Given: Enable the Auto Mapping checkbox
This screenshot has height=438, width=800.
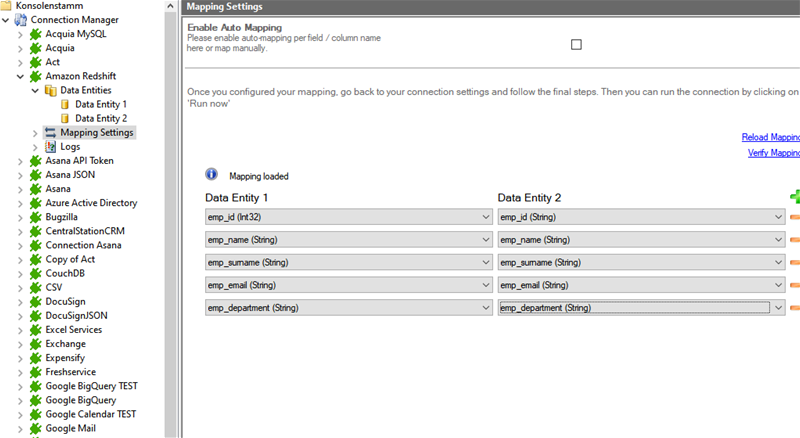Looking at the screenshot, I should [576, 44].
